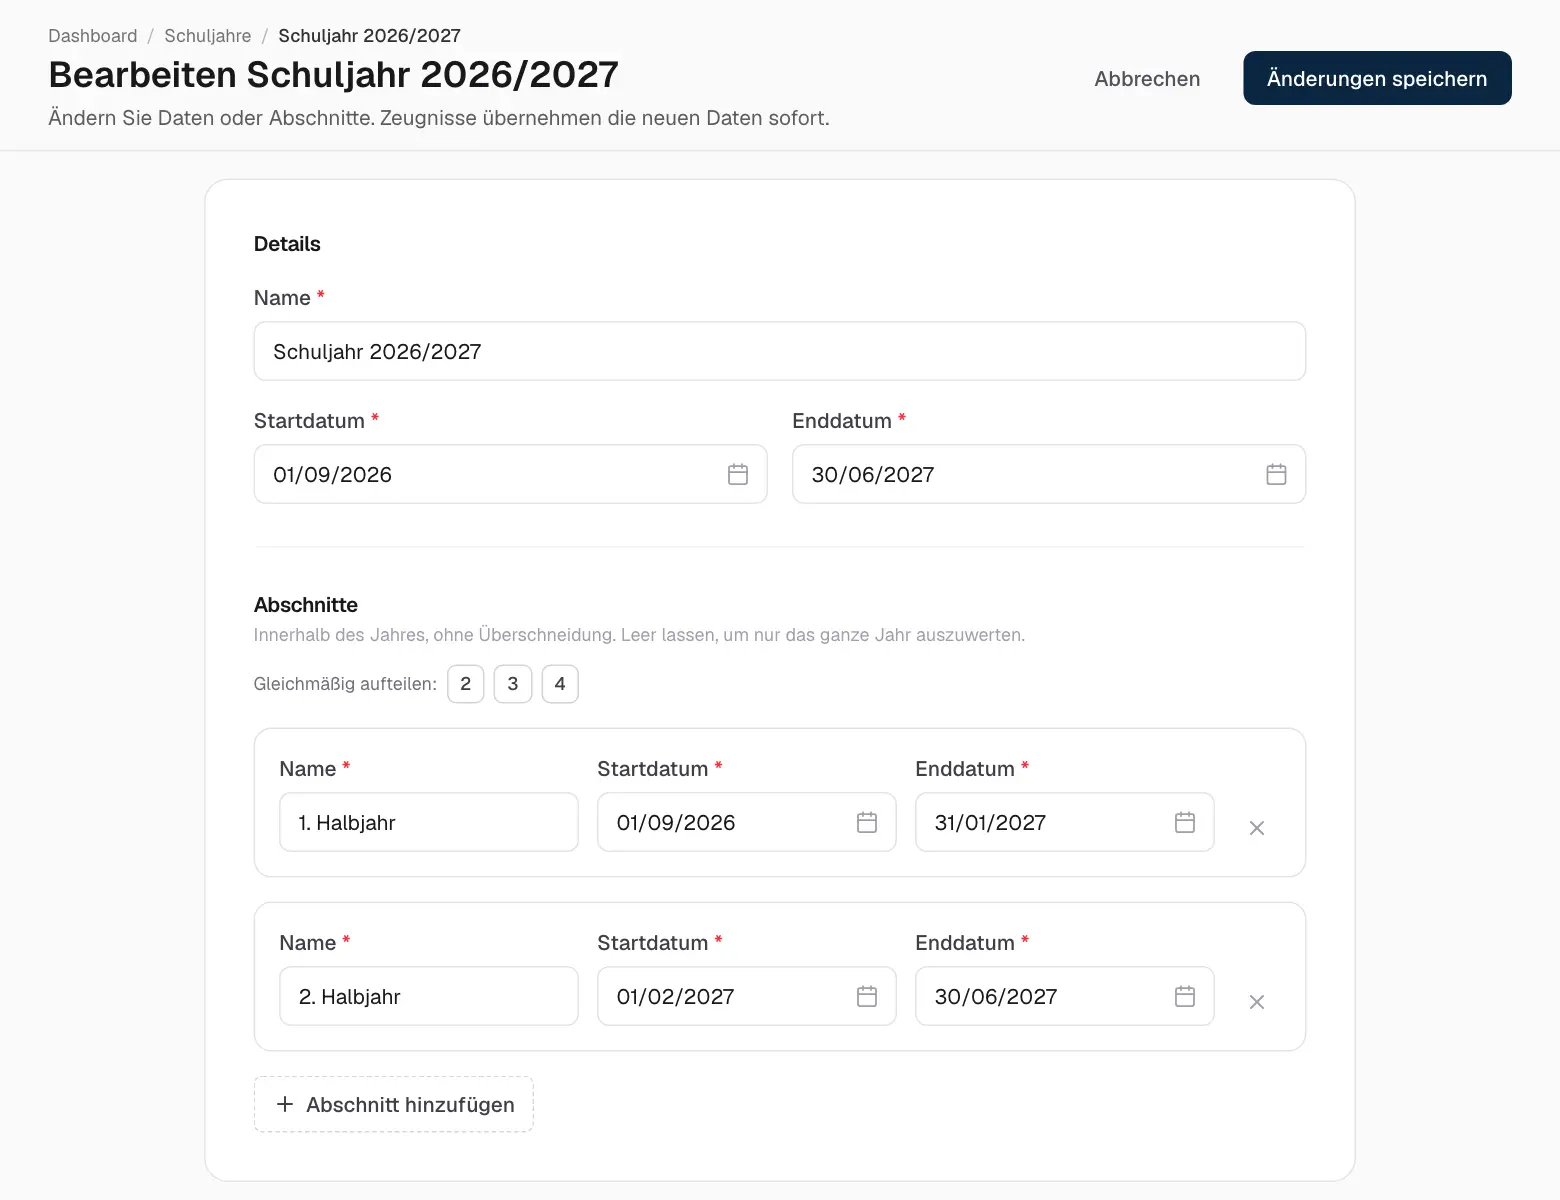Viewport: 1560px width, 1200px height.
Task: Open calendar for 2. Halbjahr Enddatum
Action: pos(1185,996)
